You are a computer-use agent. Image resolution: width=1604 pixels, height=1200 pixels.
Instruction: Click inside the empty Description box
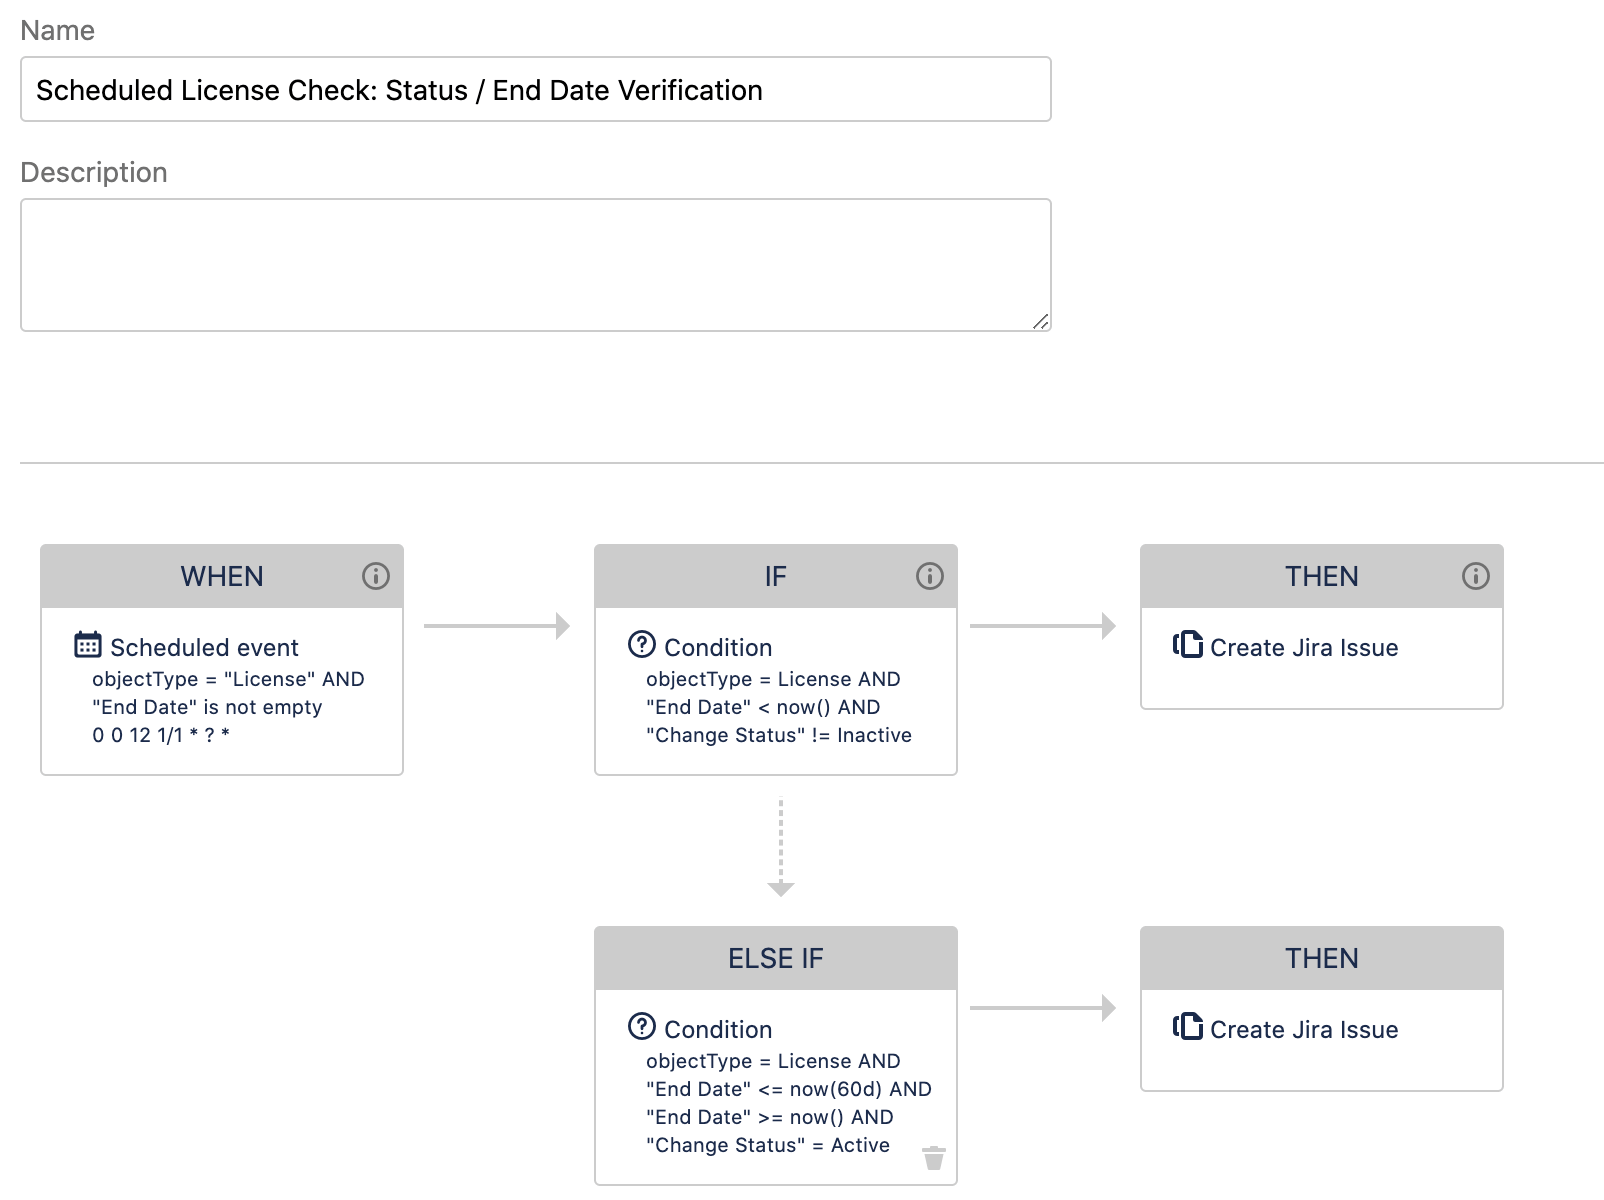tap(535, 263)
